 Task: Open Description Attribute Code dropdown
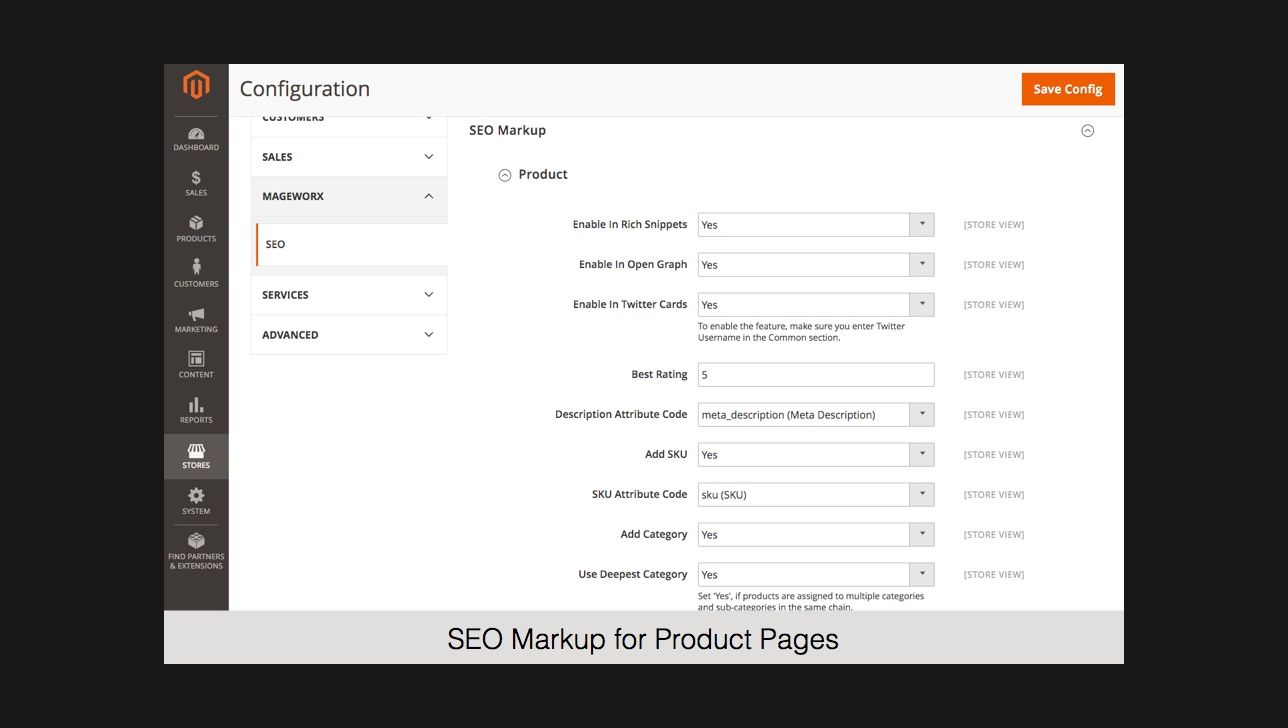coord(815,415)
